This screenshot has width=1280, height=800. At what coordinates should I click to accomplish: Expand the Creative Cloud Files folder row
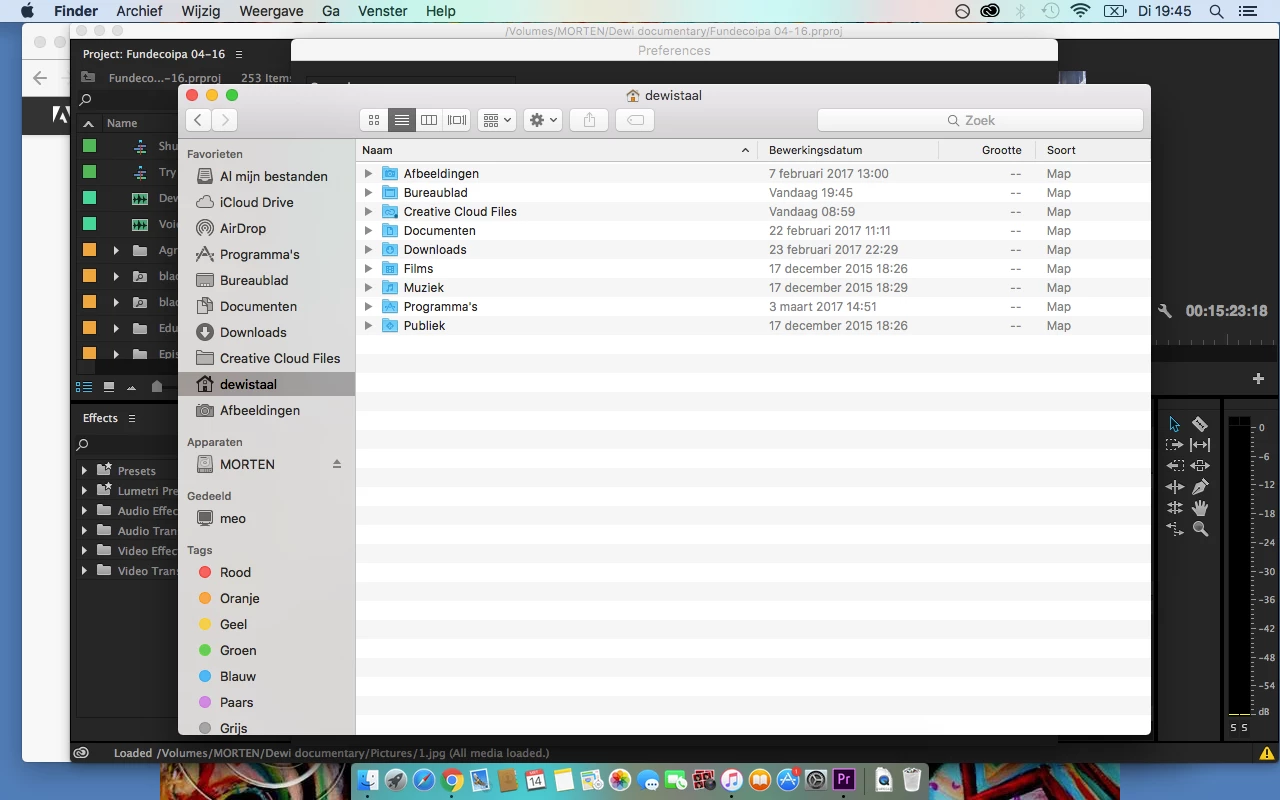pos(368,212)
